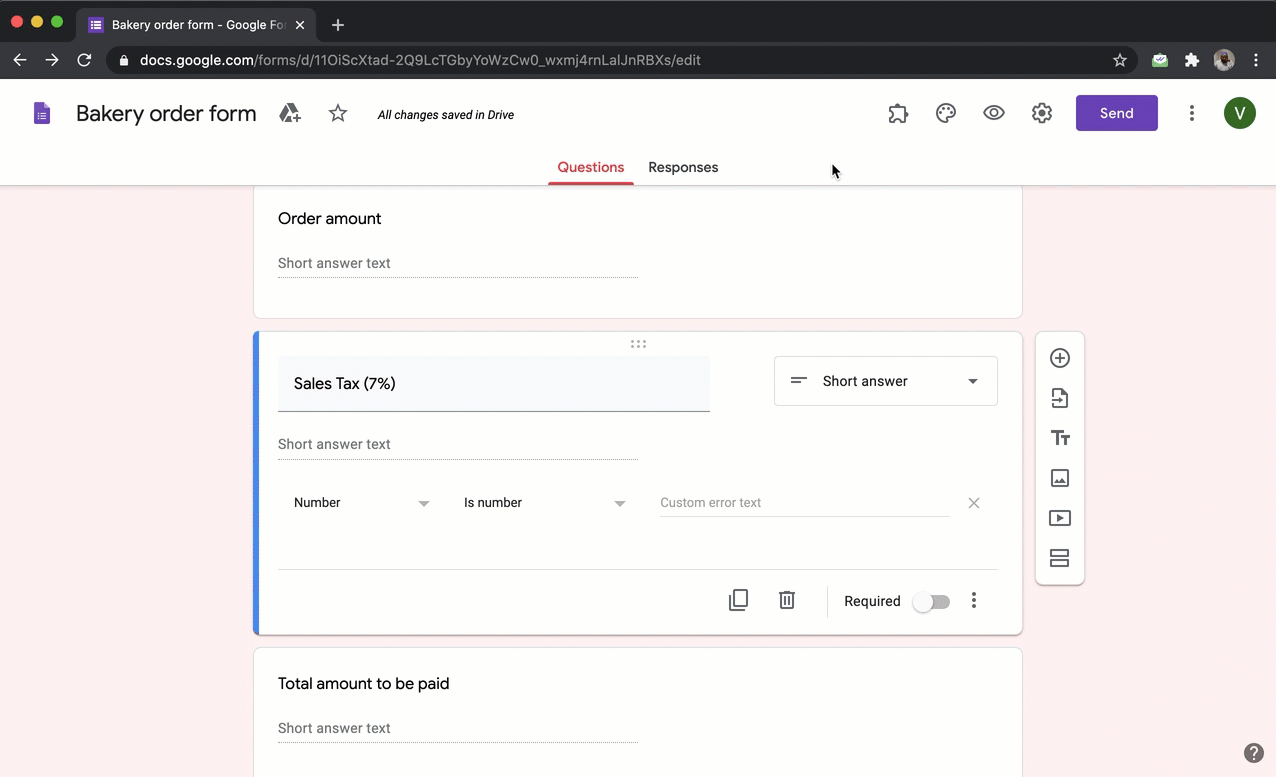The height and width of the screenshot is (777, 1276).
Task: Preview the form with the eye icon
Action: [x=993, y=113]
